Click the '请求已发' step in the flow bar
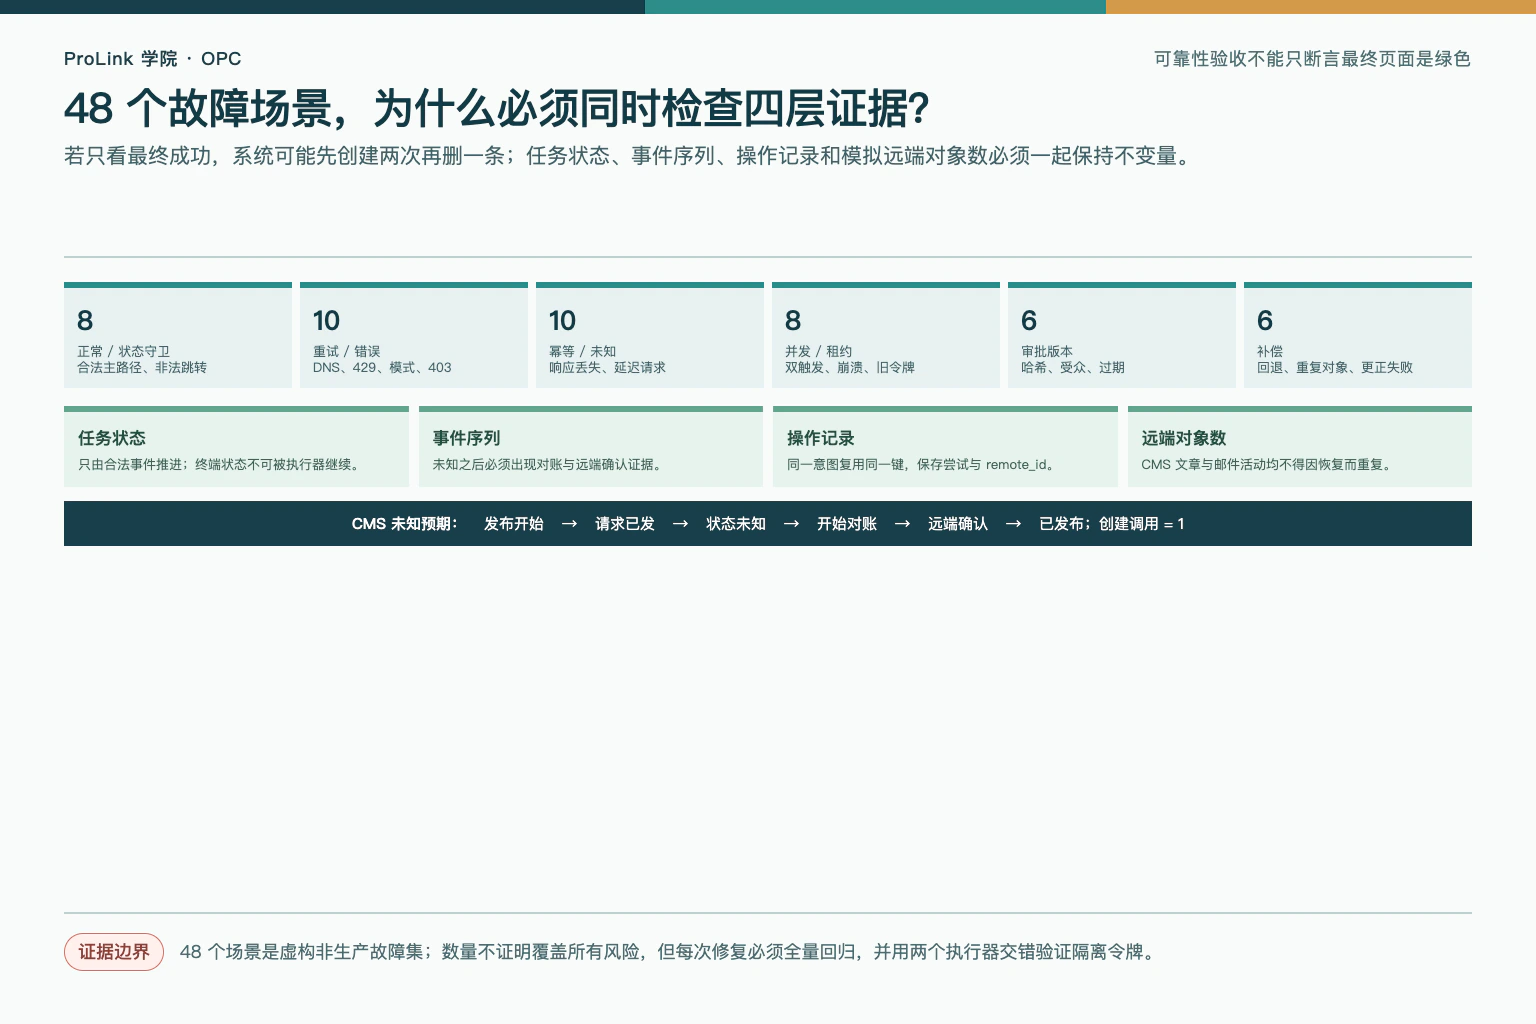The image size is (1536, 1024). 625,524
